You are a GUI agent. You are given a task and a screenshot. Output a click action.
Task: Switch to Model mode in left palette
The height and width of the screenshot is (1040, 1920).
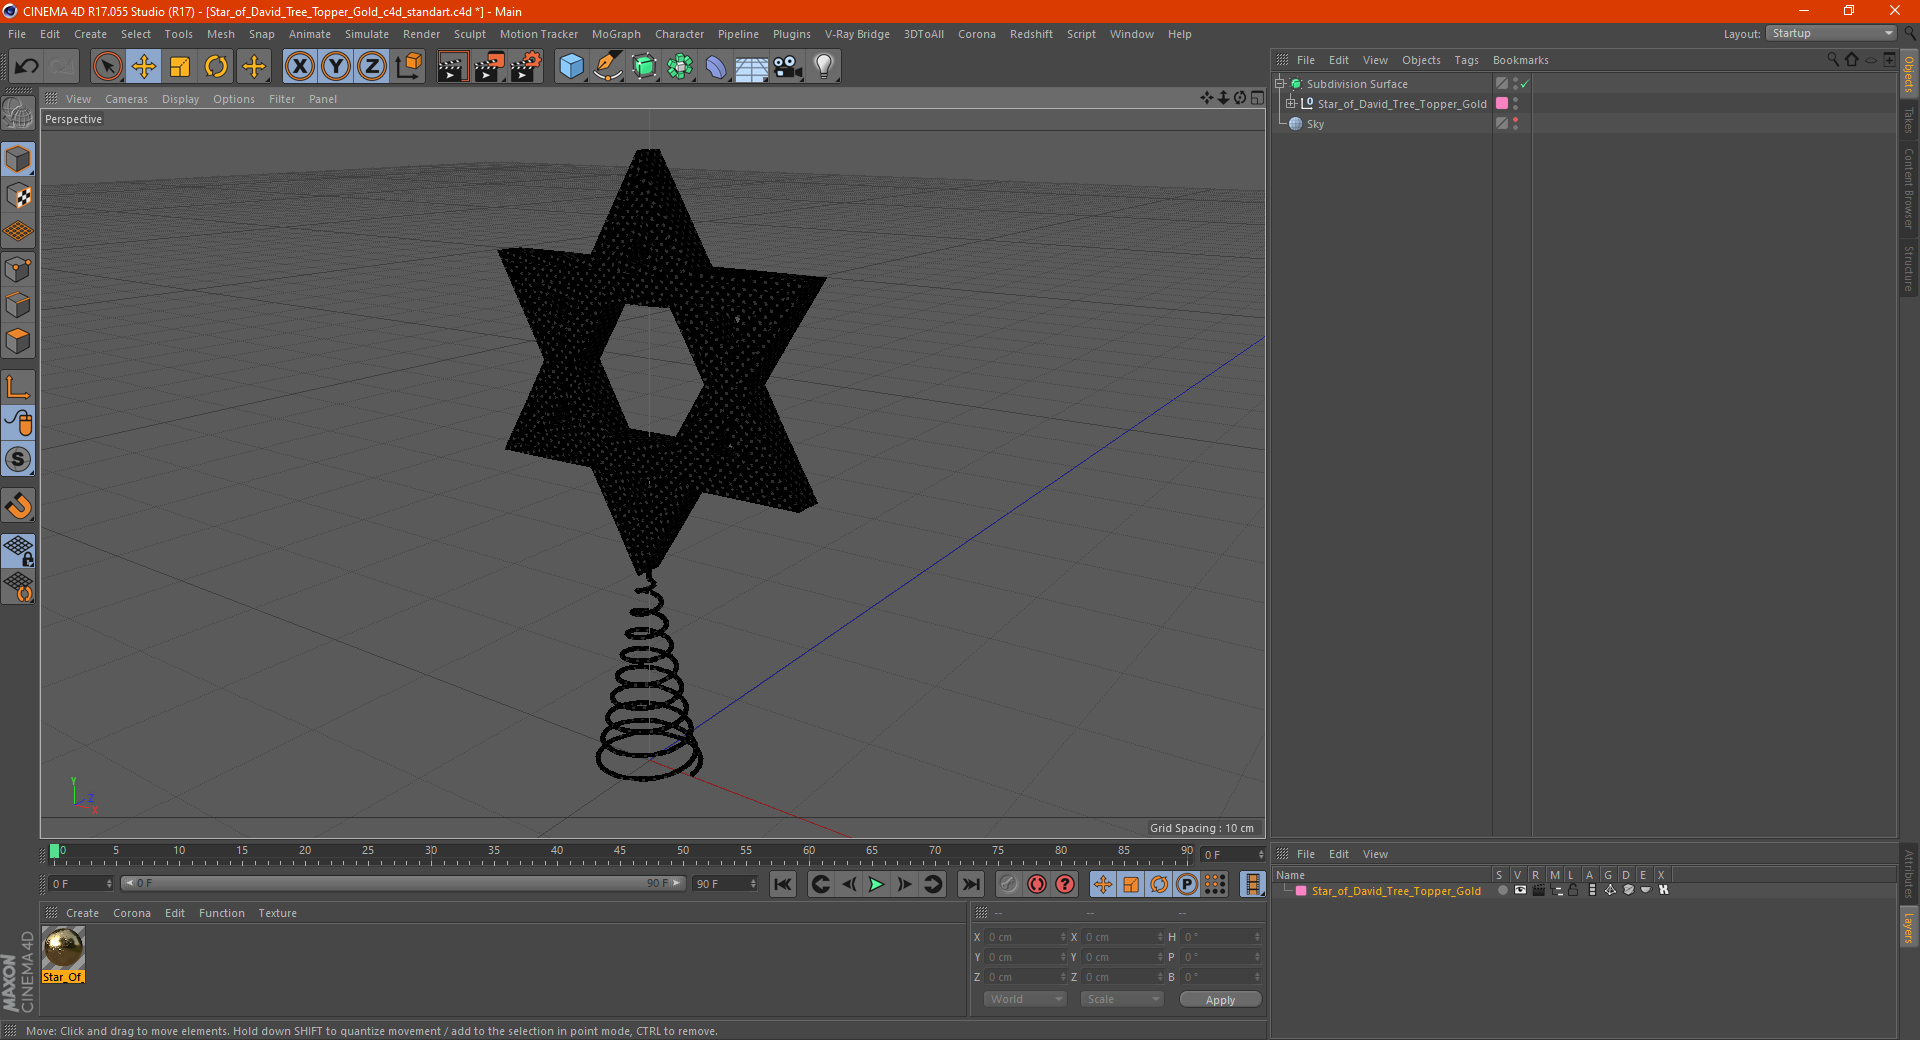[18, 159]
